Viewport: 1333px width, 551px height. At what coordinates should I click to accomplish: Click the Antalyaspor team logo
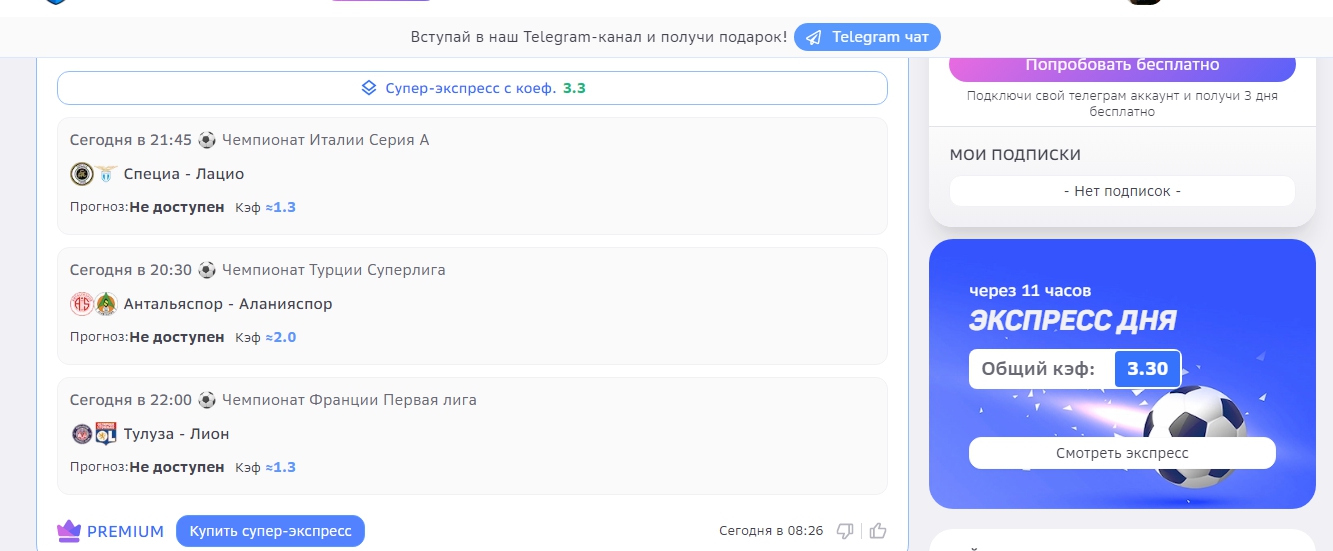tap(82, 304)
